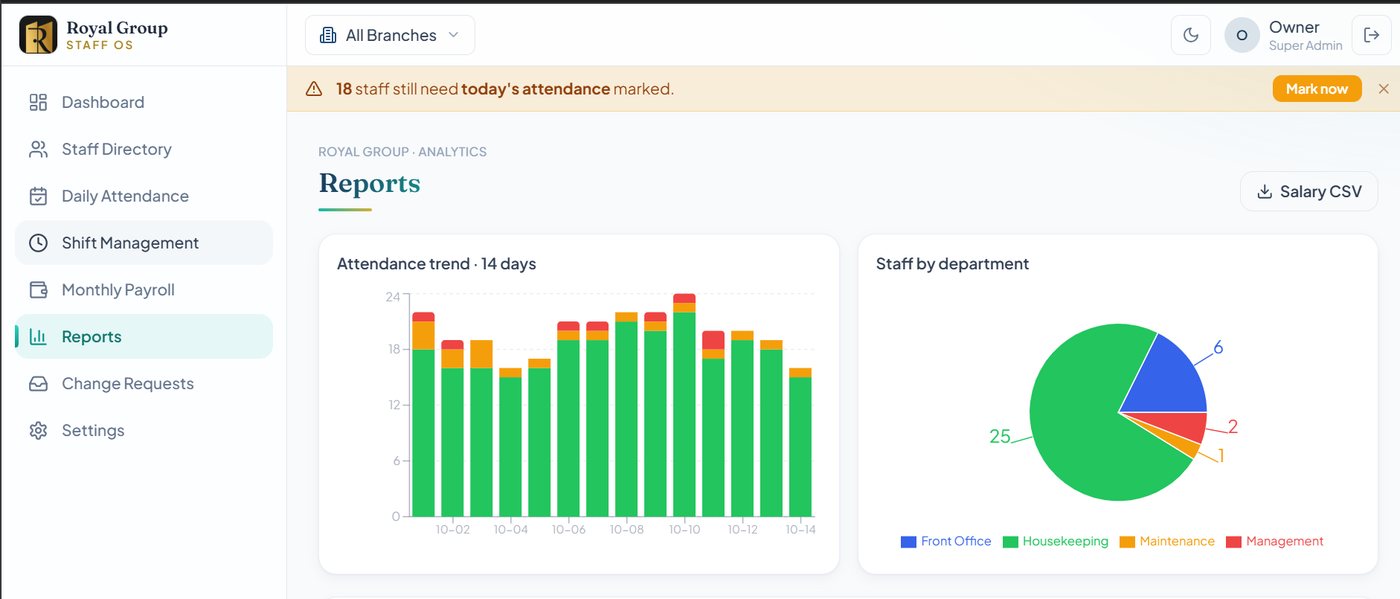Click the pie label value 25
Viewport: 1400px width, 599px height.
click(x=1000, y=436)
